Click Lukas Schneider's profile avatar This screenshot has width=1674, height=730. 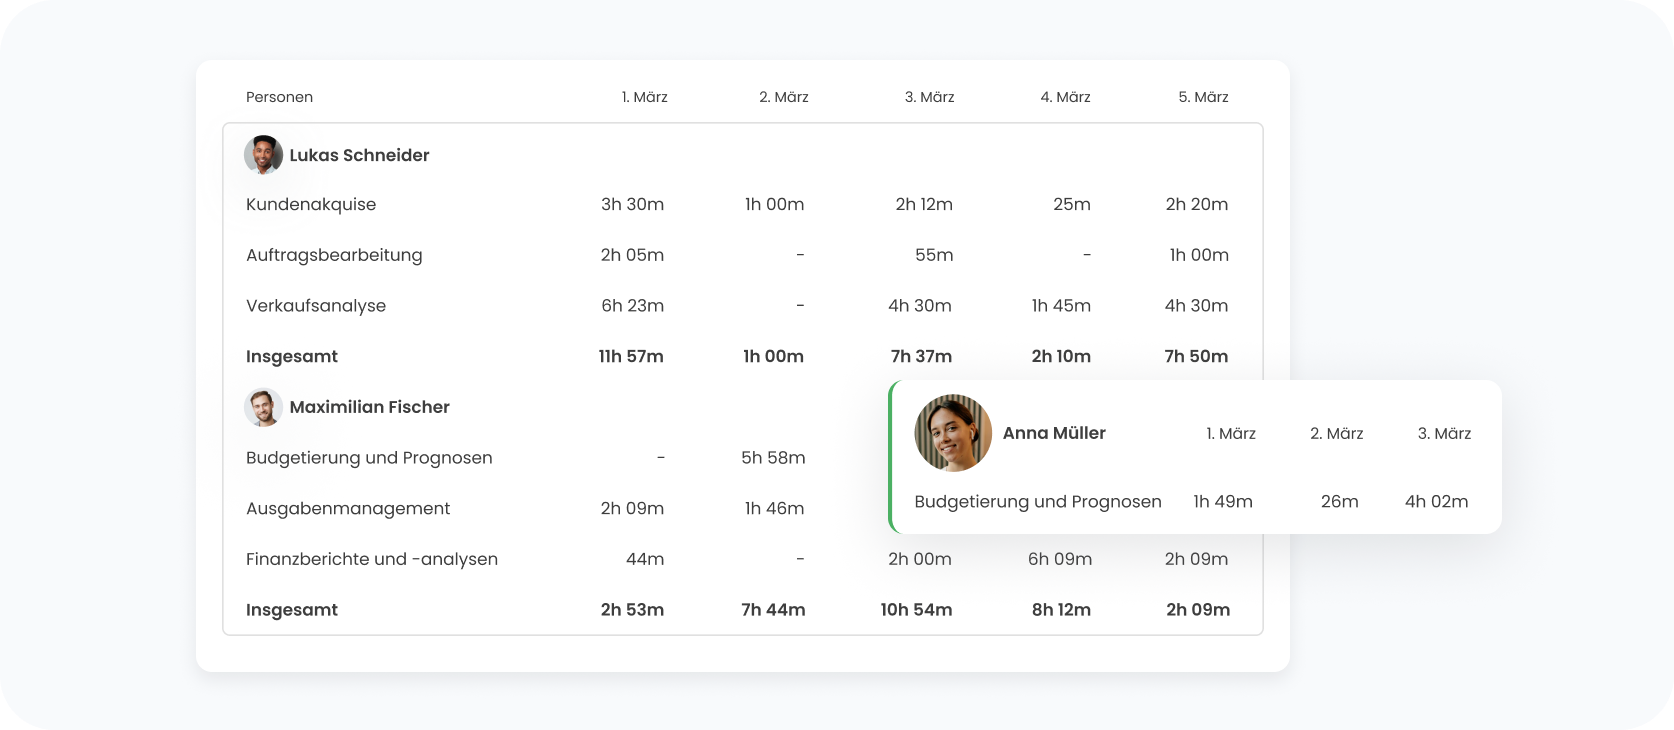click(x=263, y=155)
